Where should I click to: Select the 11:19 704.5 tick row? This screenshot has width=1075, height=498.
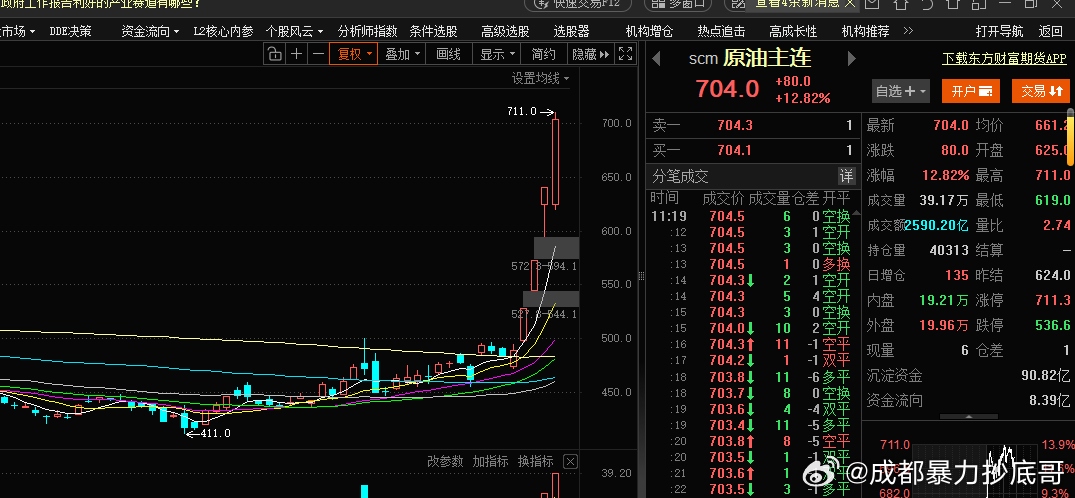point(751,216)
